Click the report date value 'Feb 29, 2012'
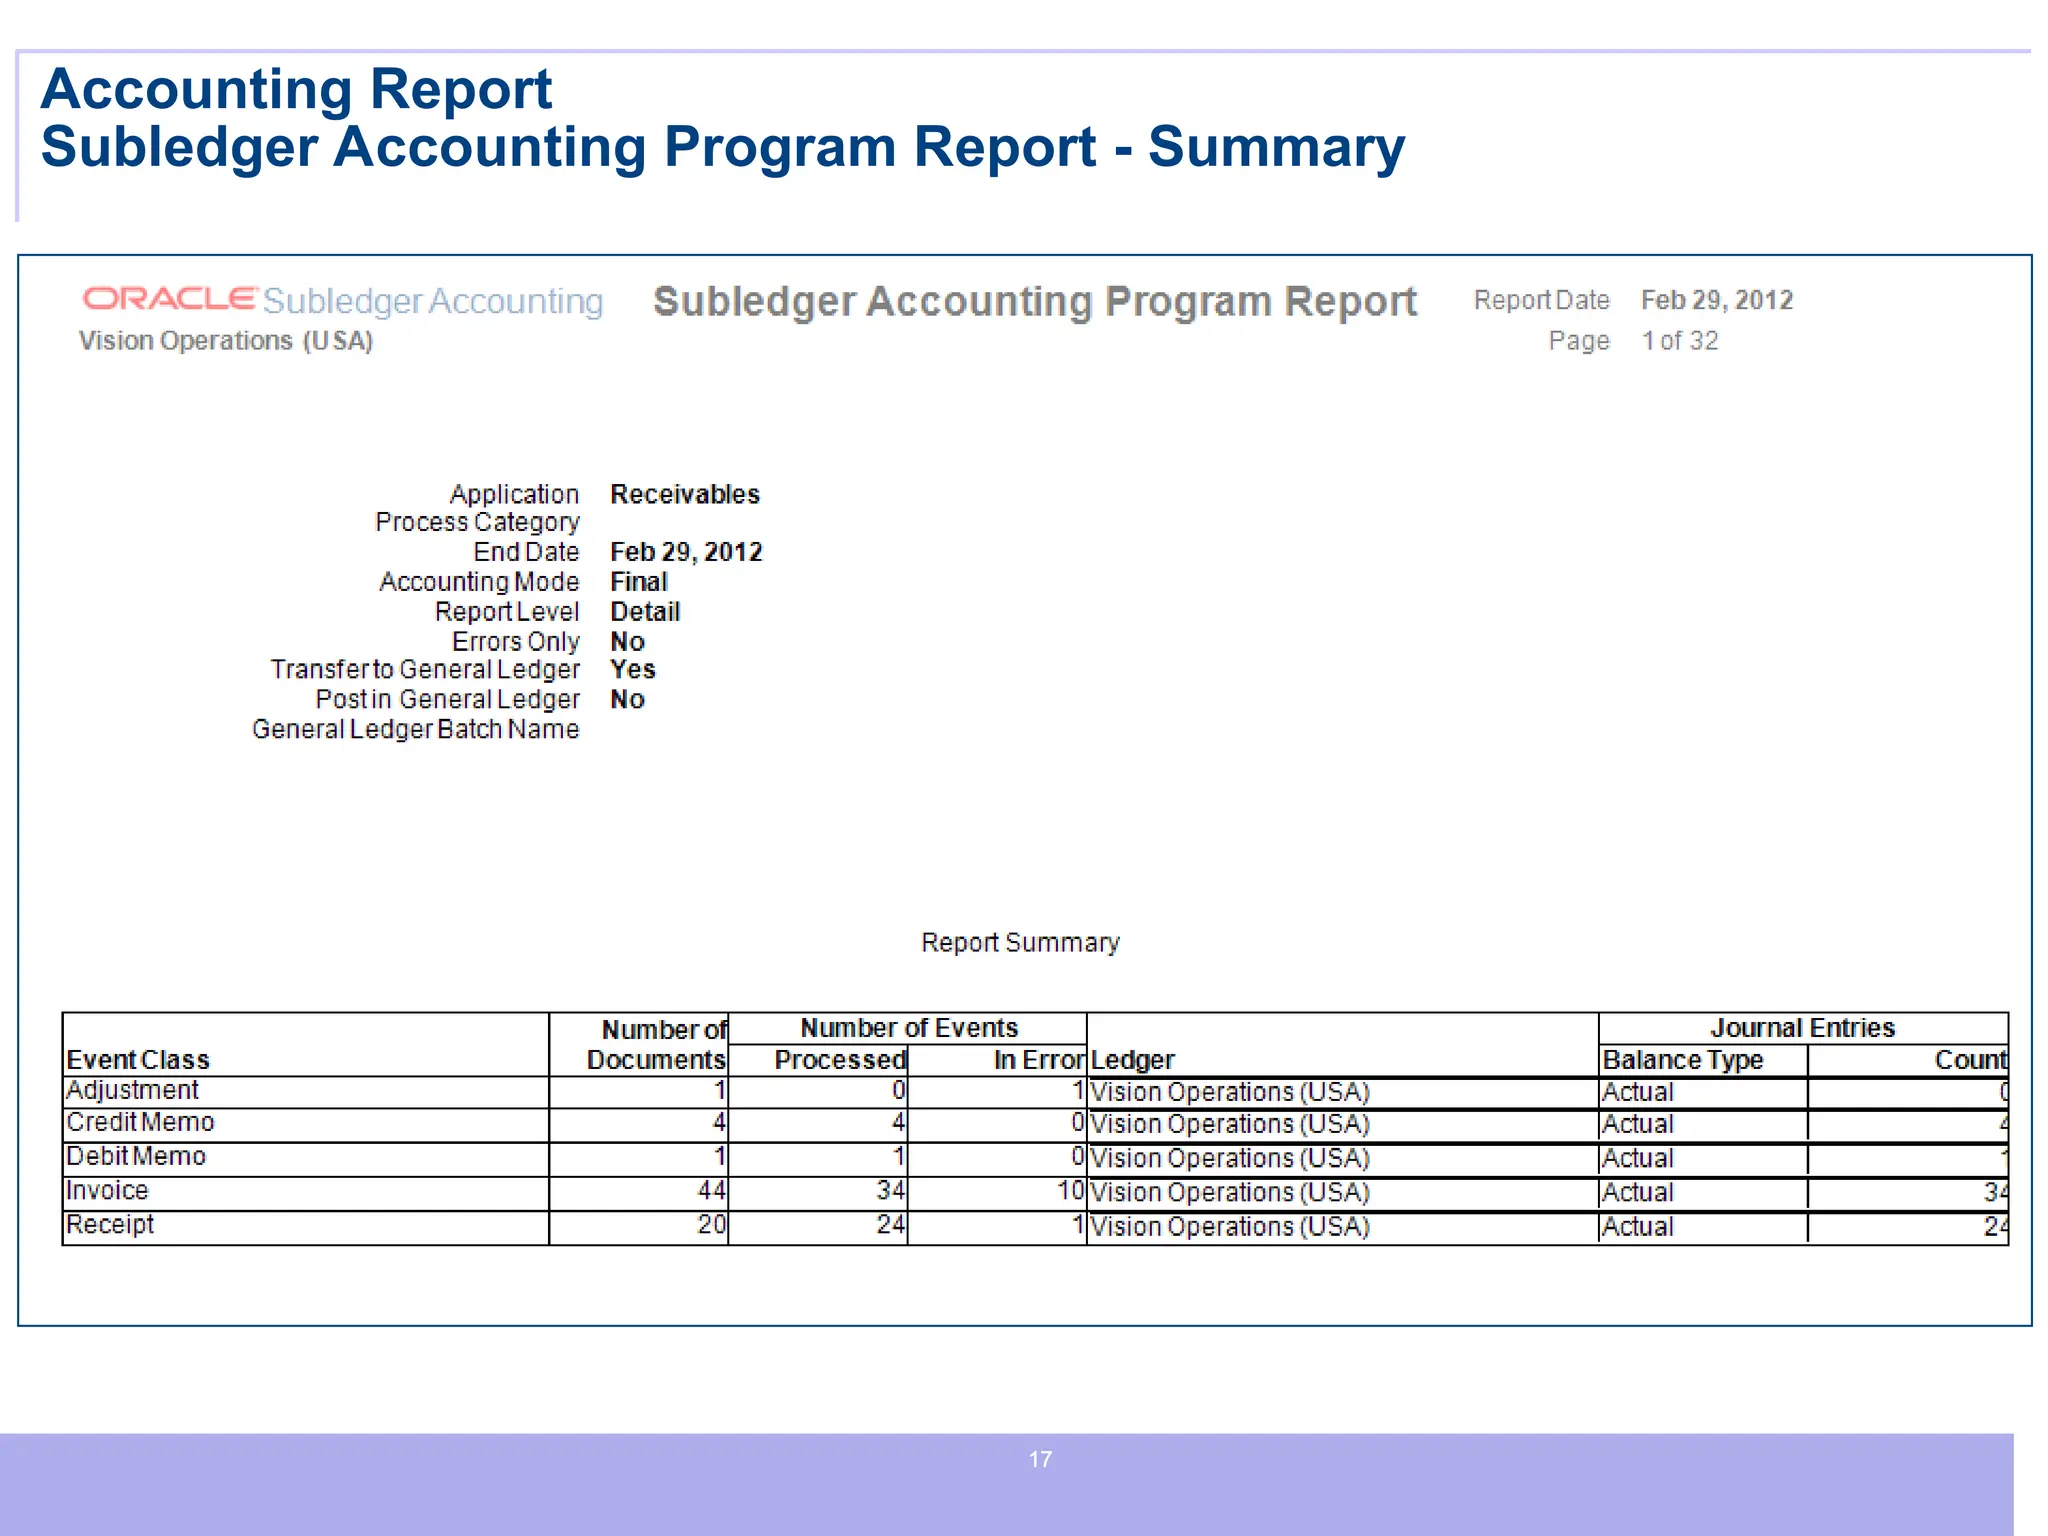Image resolution: width=2048 pixels, height=1536 pixels. pyautogui.click(x=1717, y=300)
